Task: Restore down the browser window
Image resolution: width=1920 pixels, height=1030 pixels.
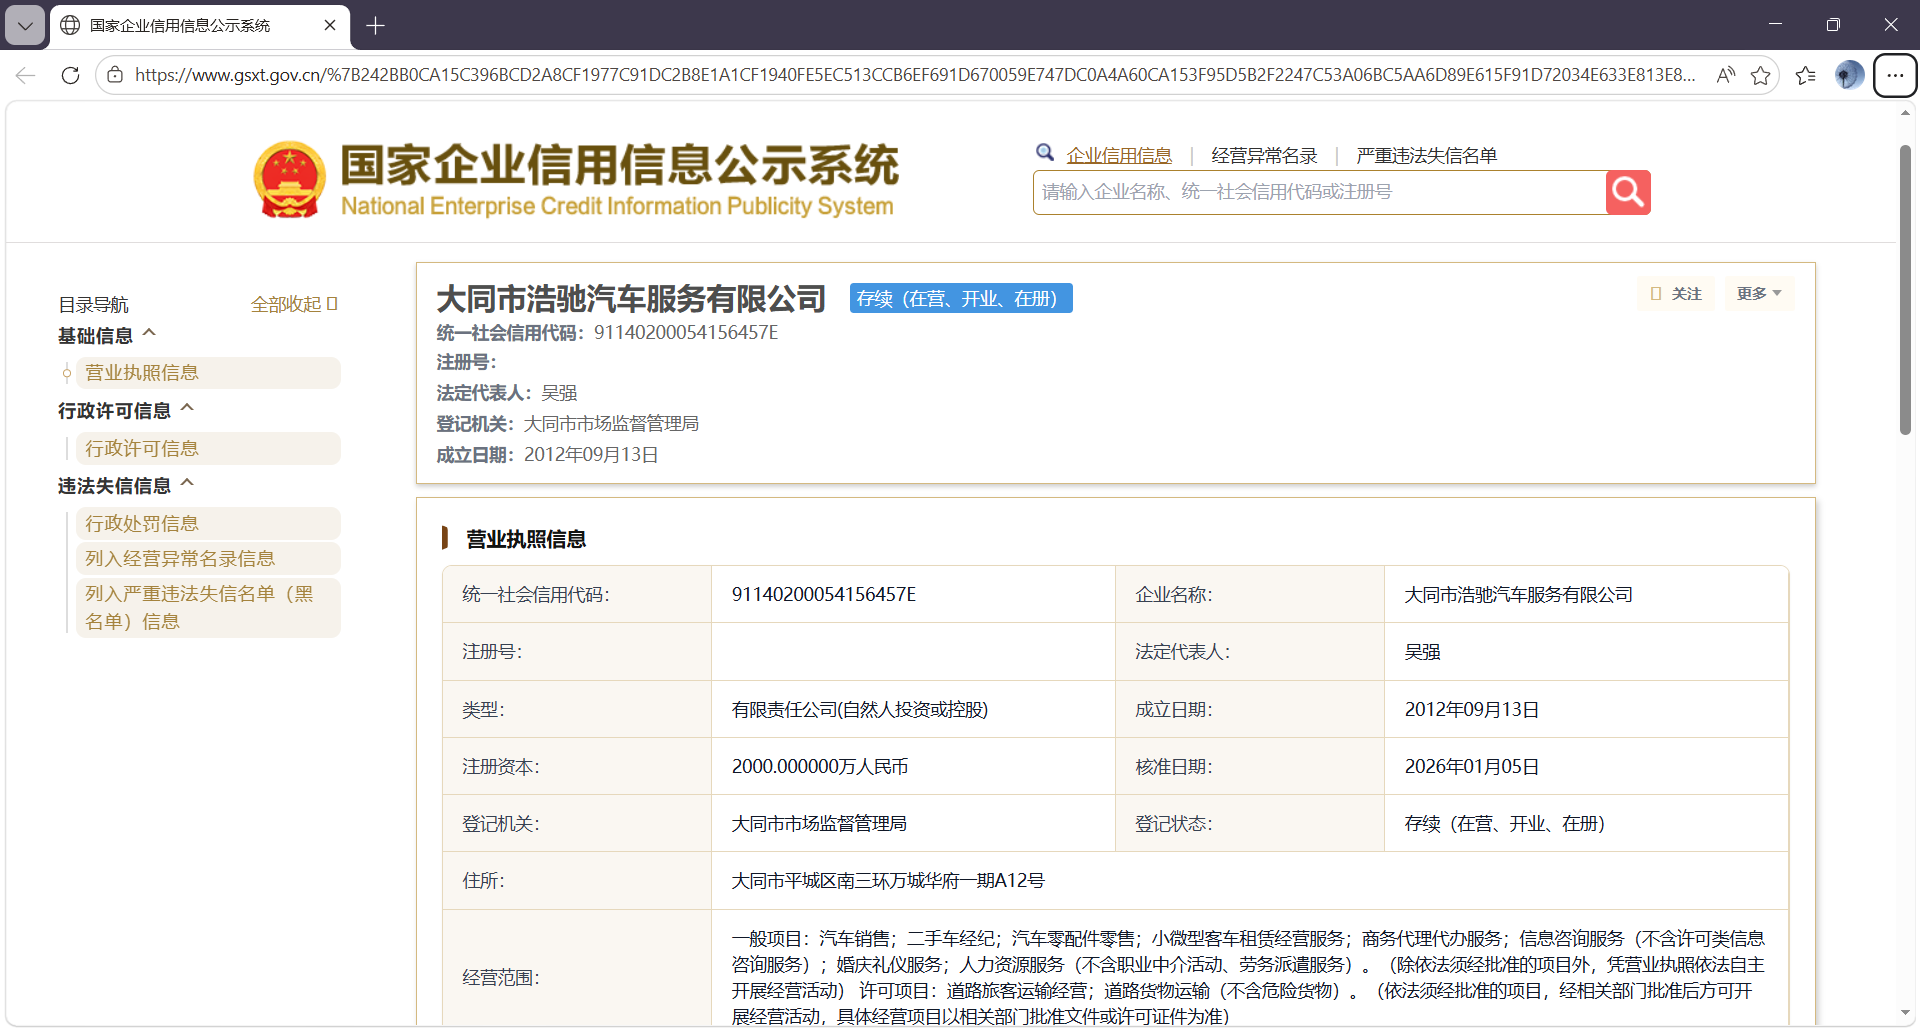Action: pos(1833,24)
